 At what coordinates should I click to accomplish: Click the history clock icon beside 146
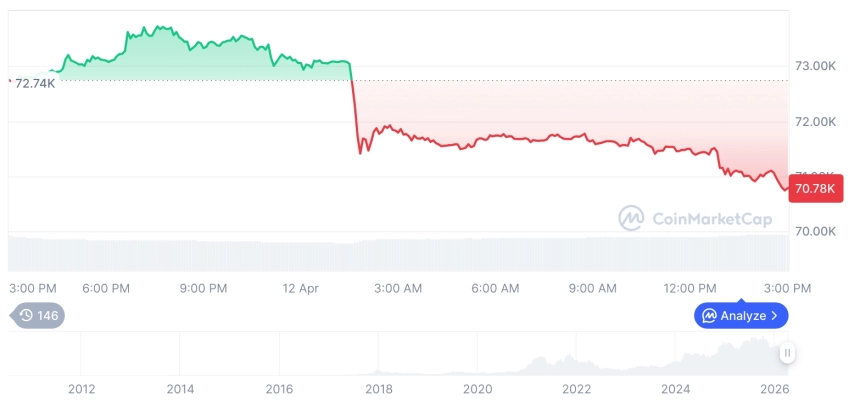pos(26,315)
